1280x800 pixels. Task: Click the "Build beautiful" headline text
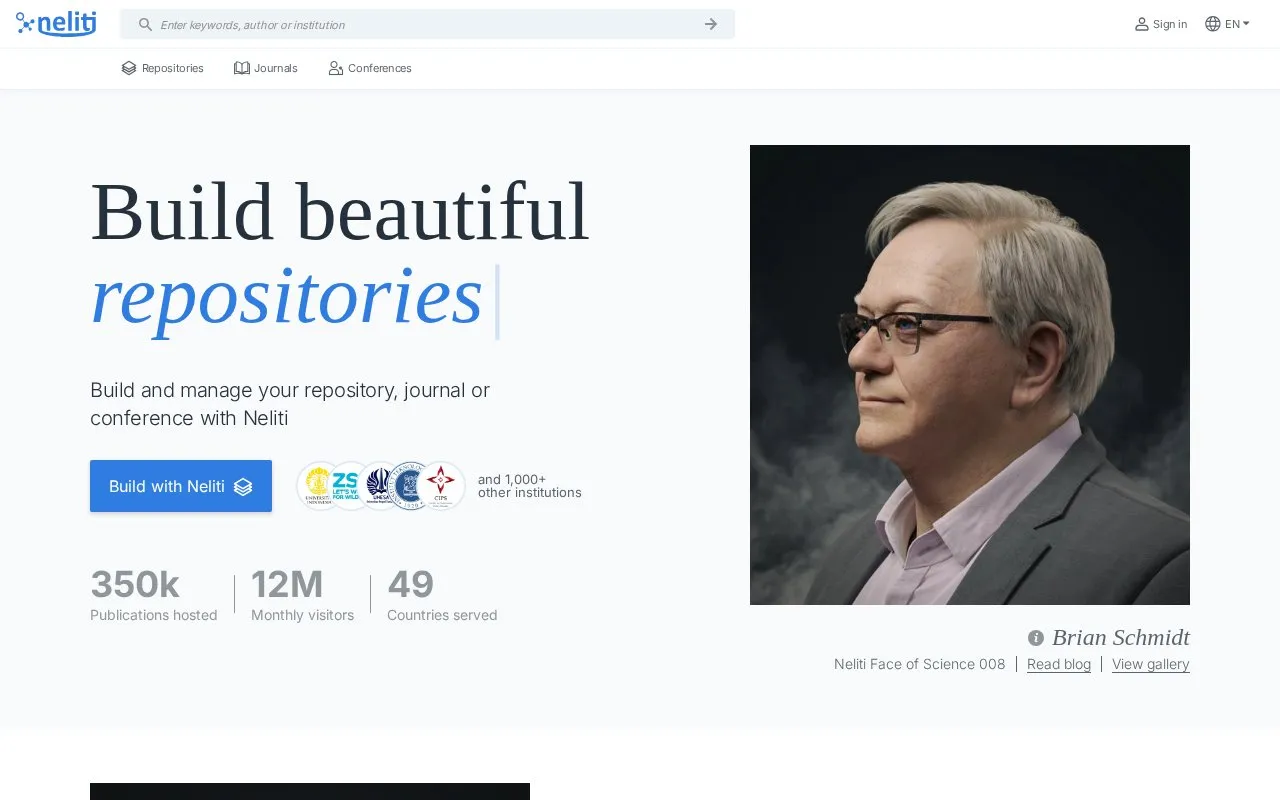[340, 212]
